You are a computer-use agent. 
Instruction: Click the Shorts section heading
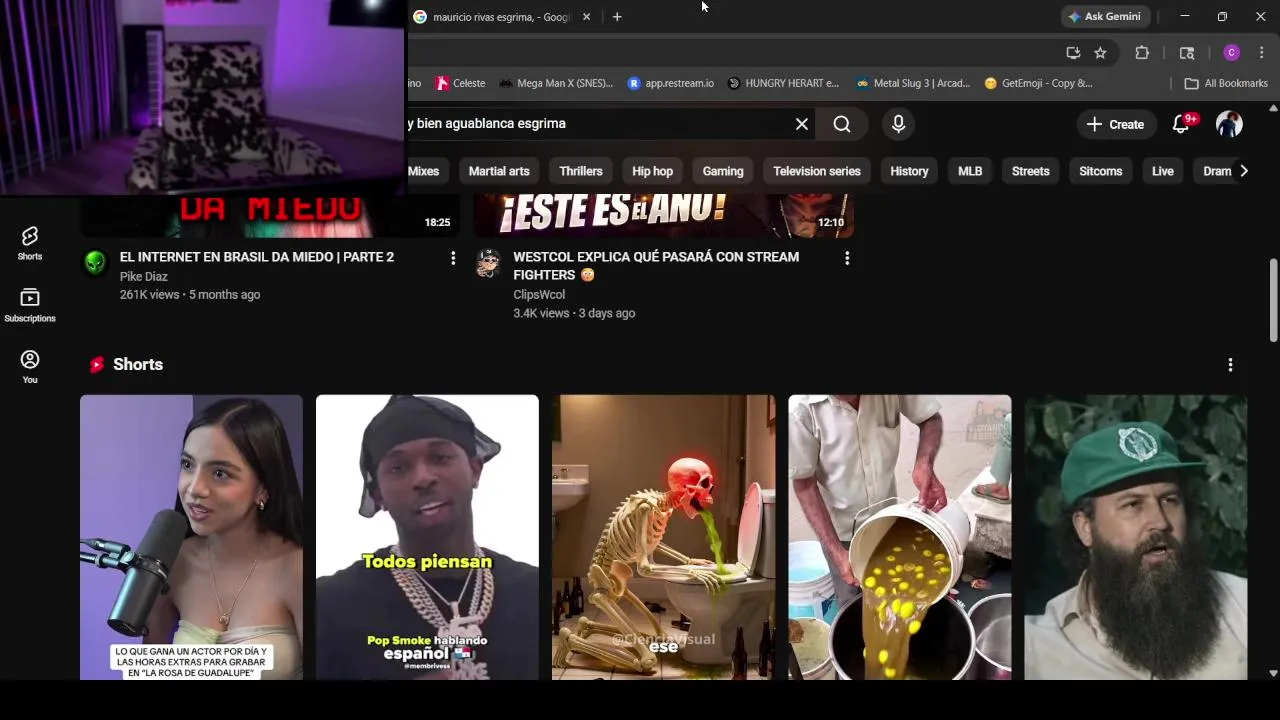[x=138, y=365]
